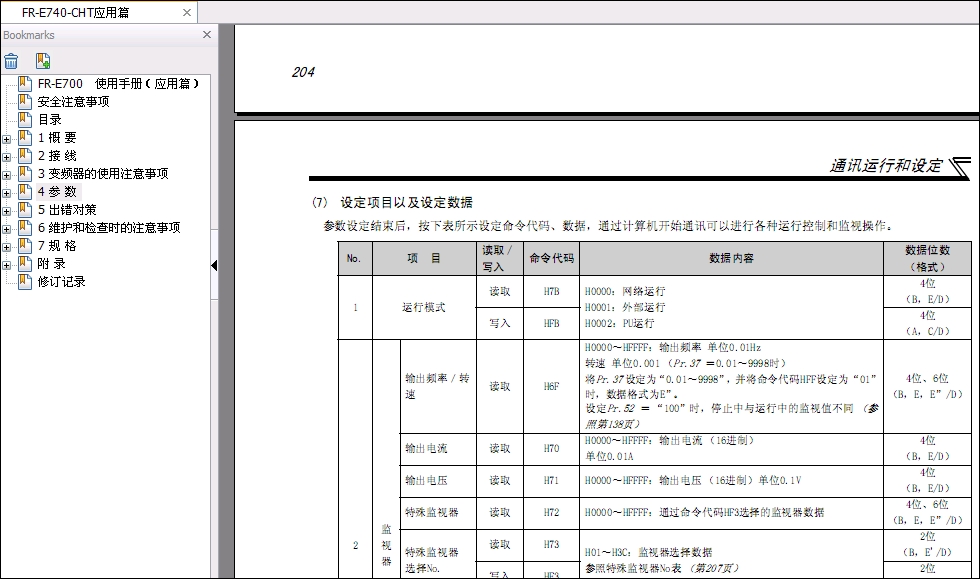The height and width of the screenshot is (579, 980).
Task: Close the FR-E740-CHT应用篇 document tab
Action: tap(186, 13)
